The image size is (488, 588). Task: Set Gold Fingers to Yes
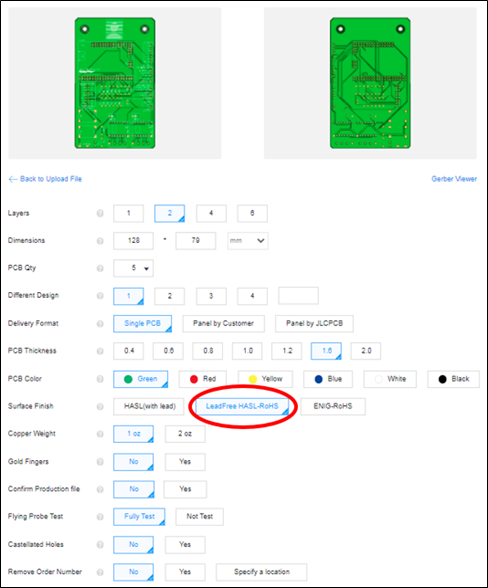[x=185, y=462]
